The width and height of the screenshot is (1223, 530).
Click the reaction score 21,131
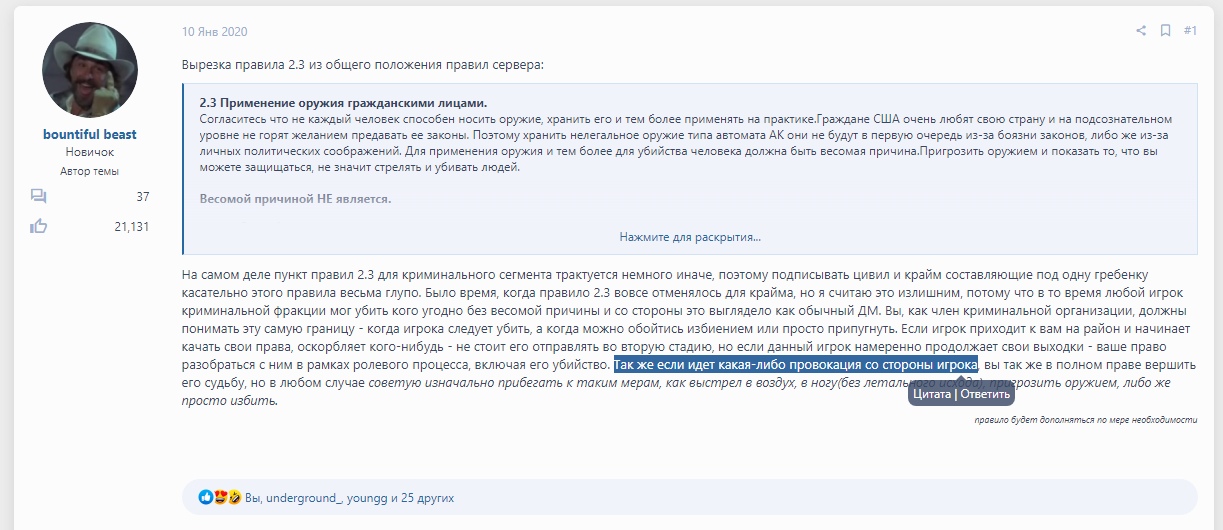coord(131,226)
